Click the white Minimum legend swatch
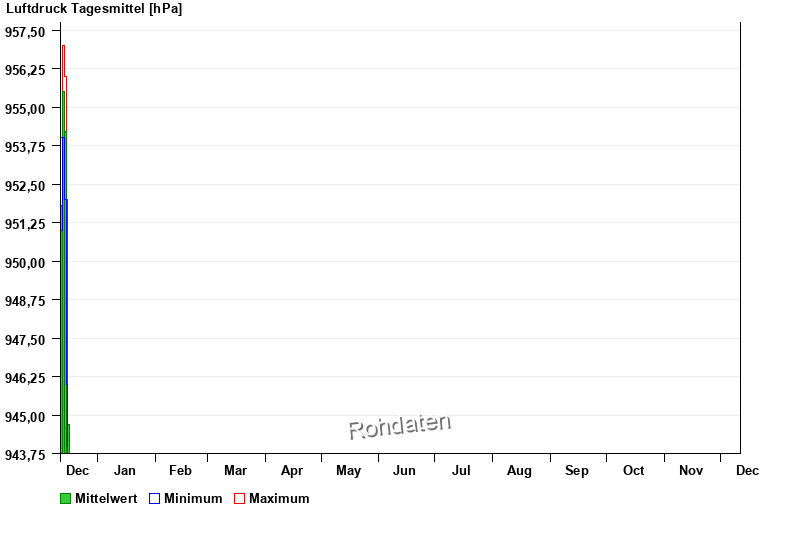Screen dimensions: 800x550 155,499
